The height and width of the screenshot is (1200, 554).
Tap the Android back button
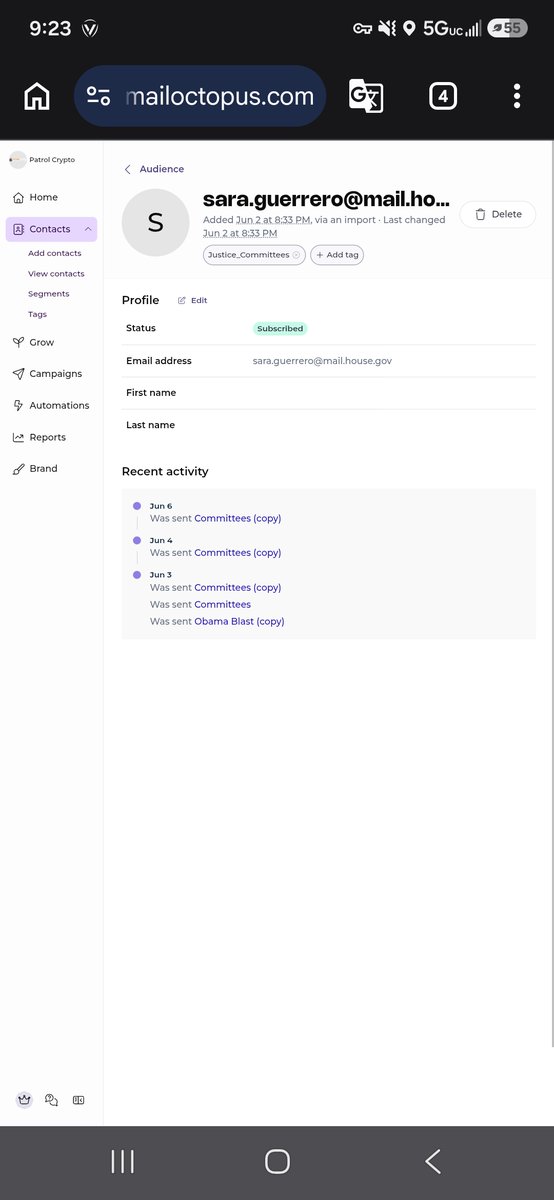433,1161
